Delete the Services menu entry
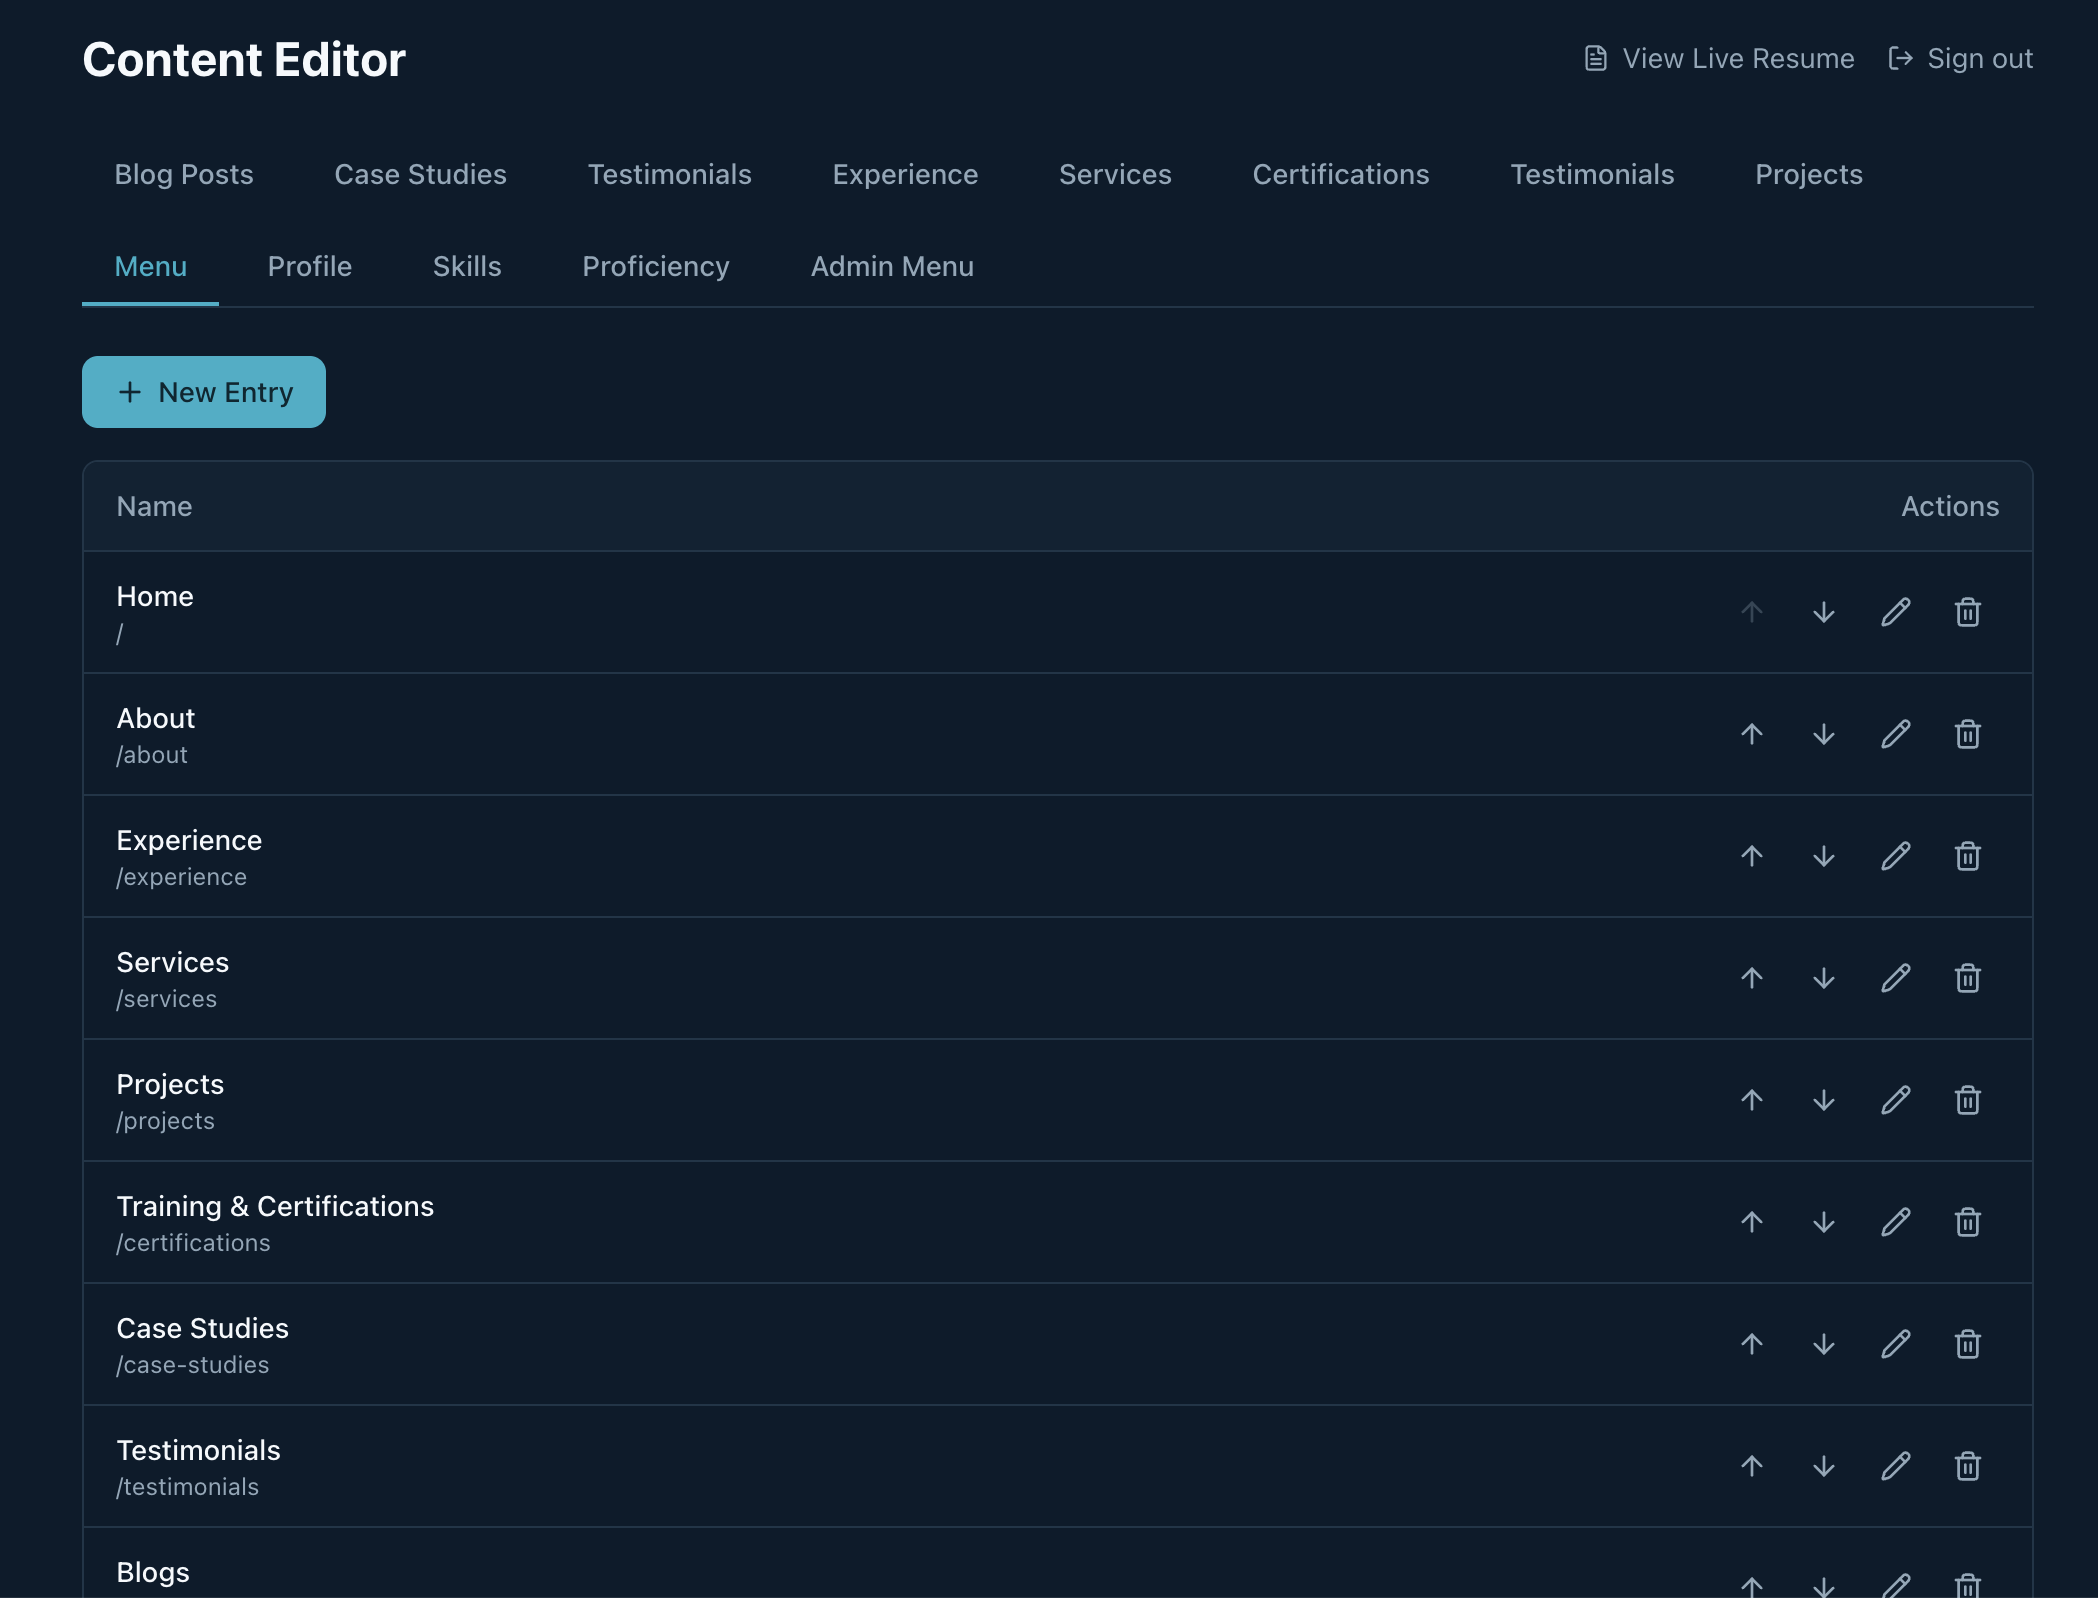Screen dimensions: 2098x1598 tap(1968, 978)
